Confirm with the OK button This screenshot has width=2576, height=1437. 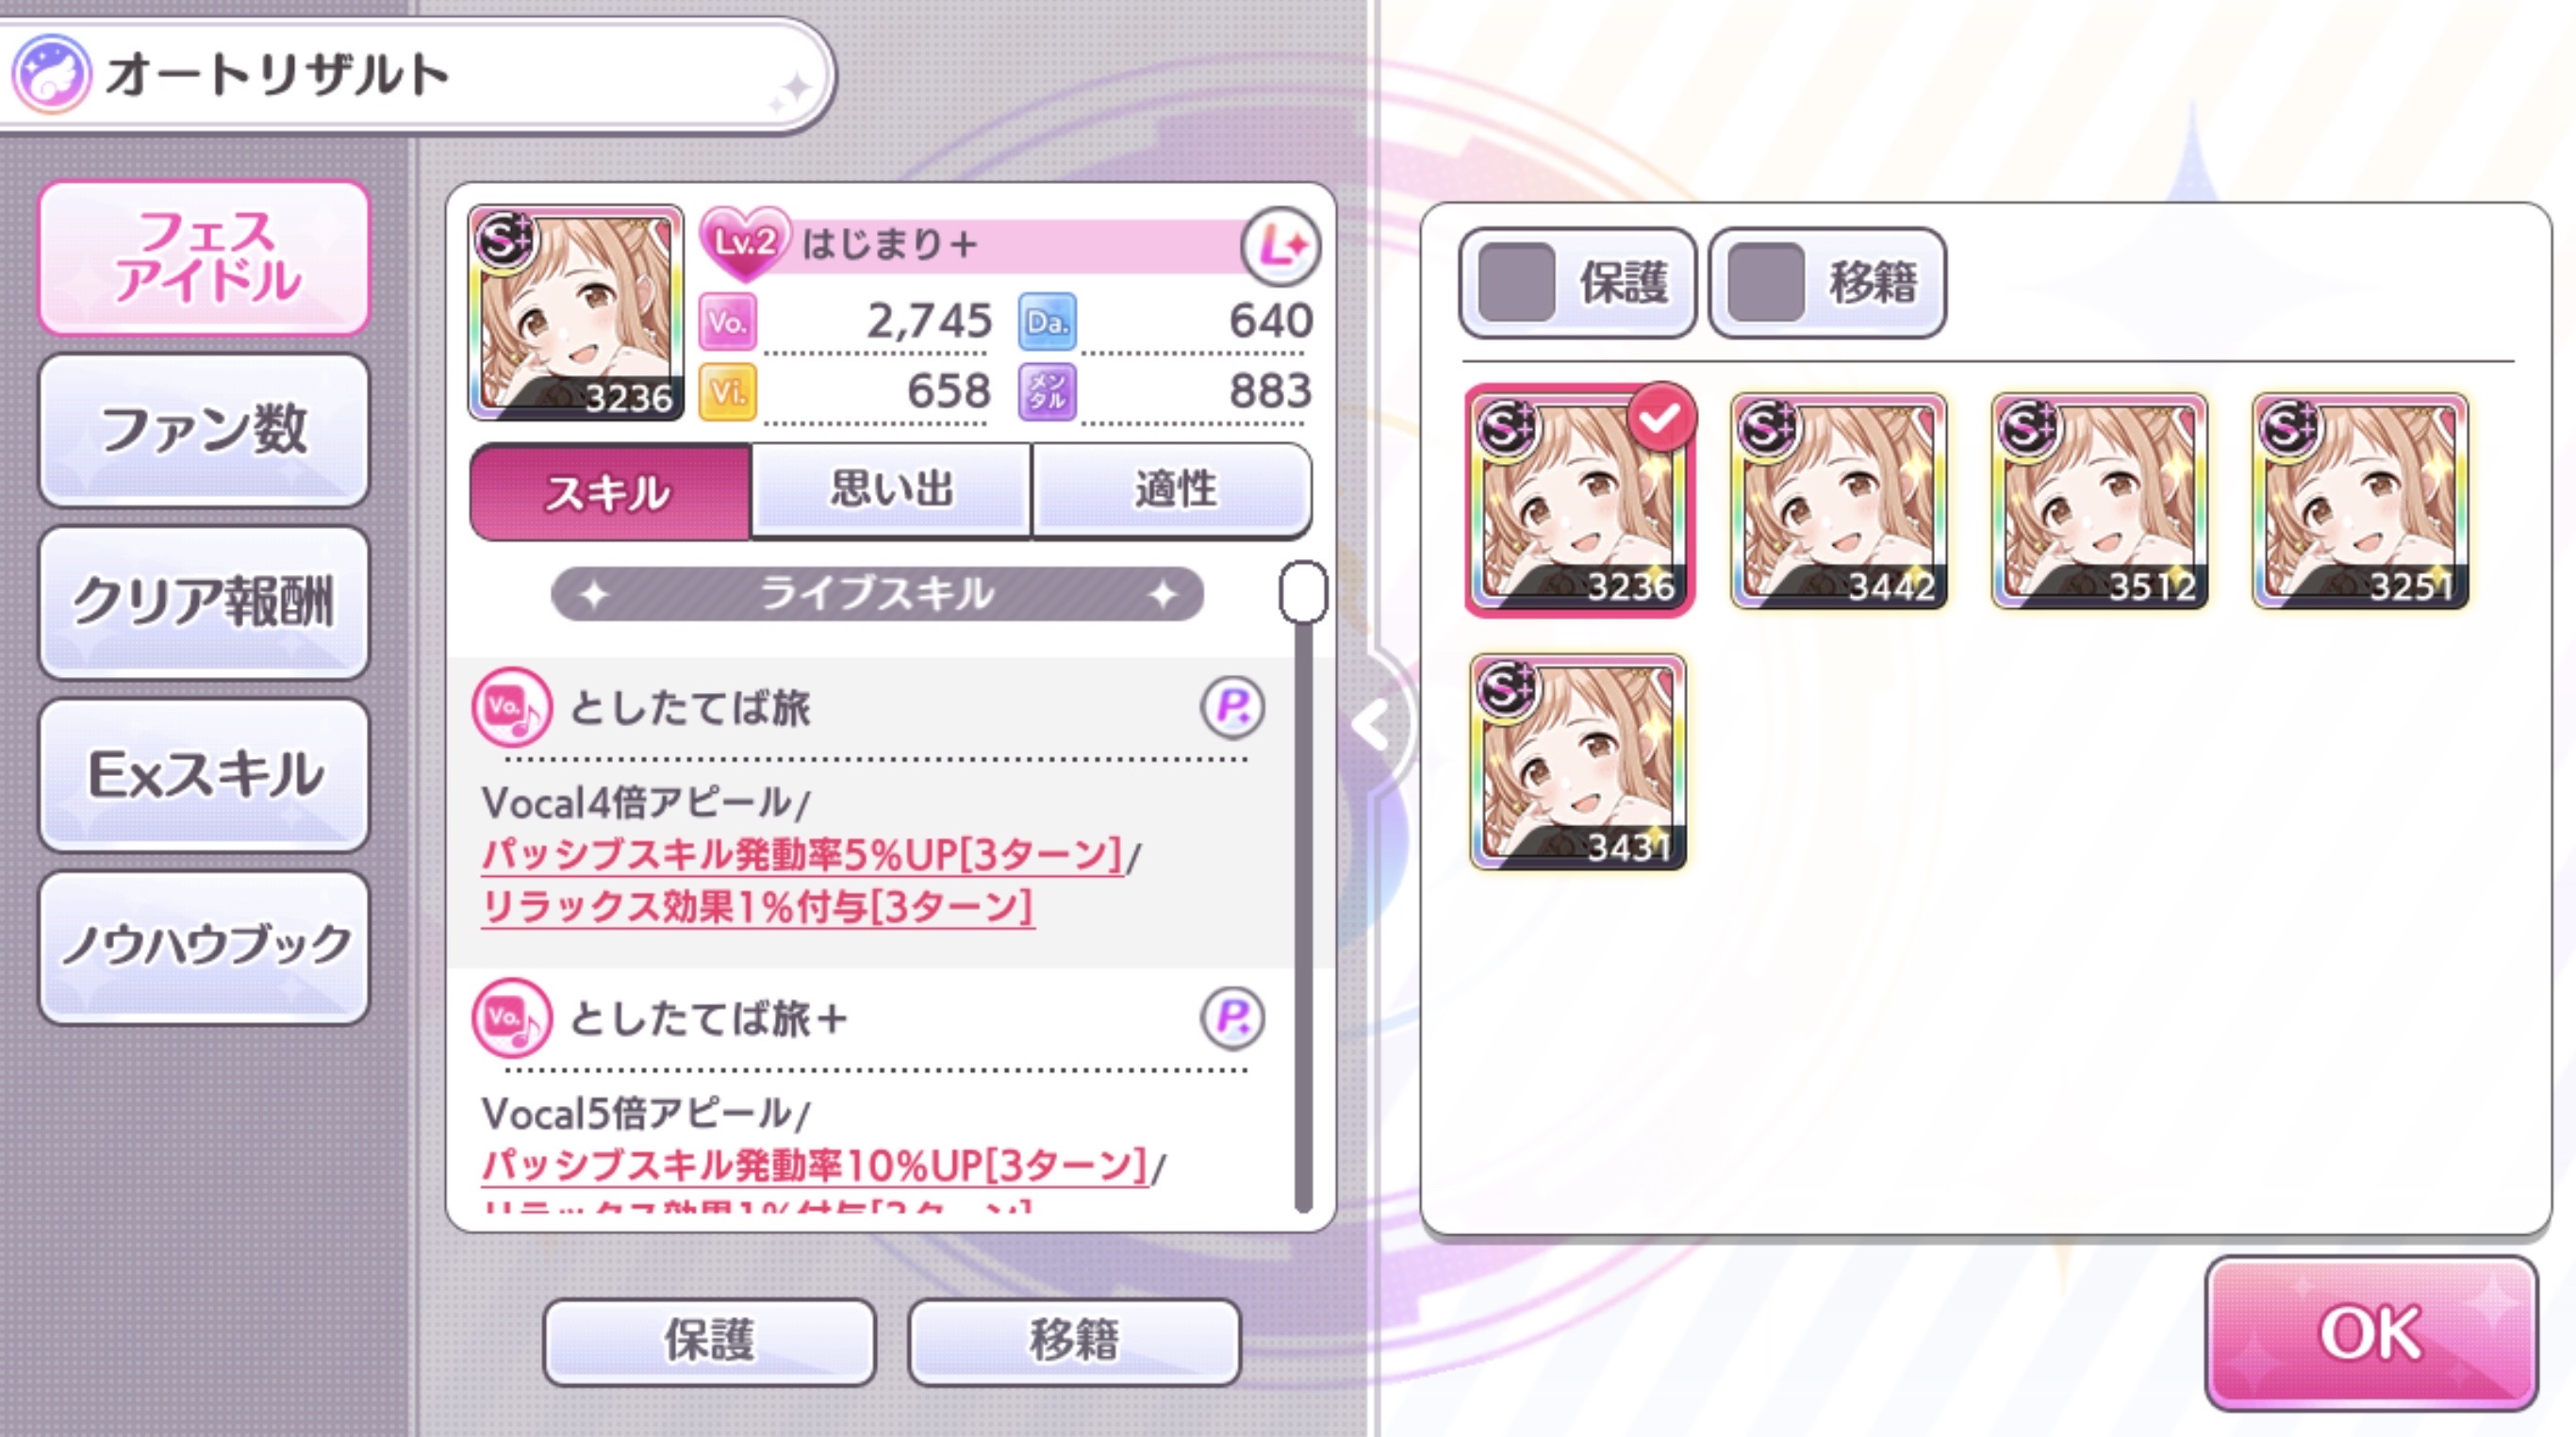[2371, 1333]
